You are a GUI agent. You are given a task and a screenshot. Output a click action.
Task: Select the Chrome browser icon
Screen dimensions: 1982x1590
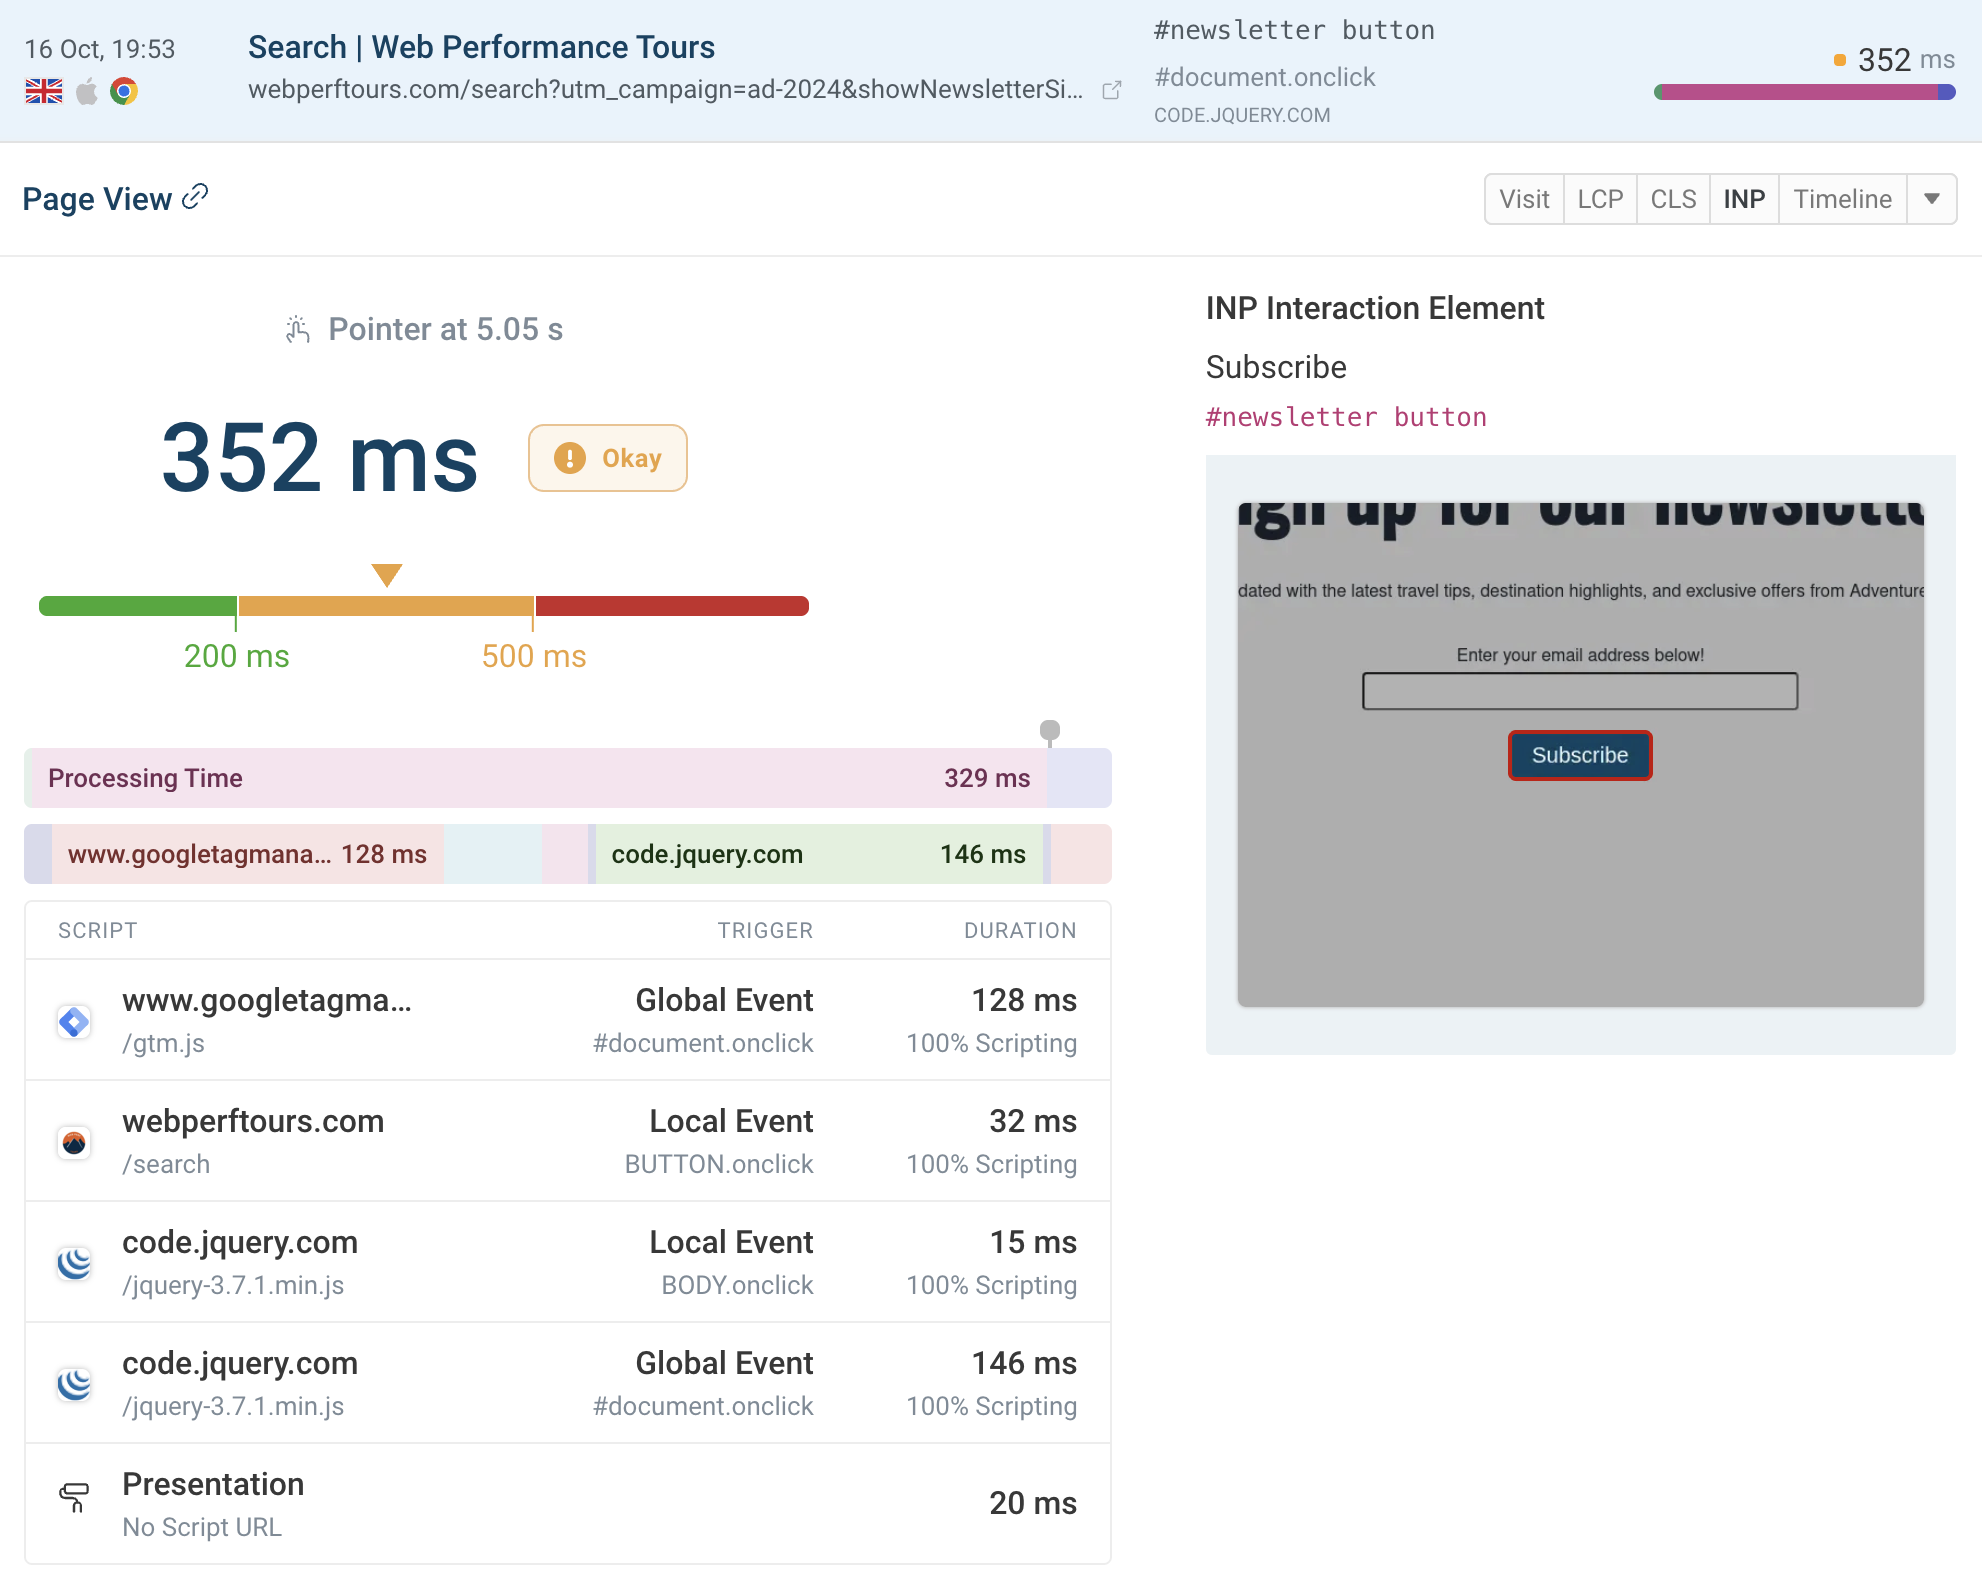124,92
